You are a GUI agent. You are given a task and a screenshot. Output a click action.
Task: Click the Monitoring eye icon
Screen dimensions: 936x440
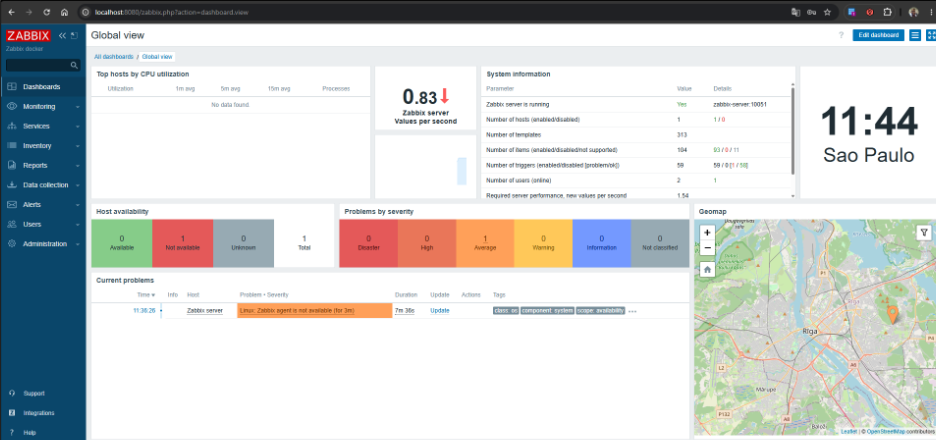coord(11,106)
